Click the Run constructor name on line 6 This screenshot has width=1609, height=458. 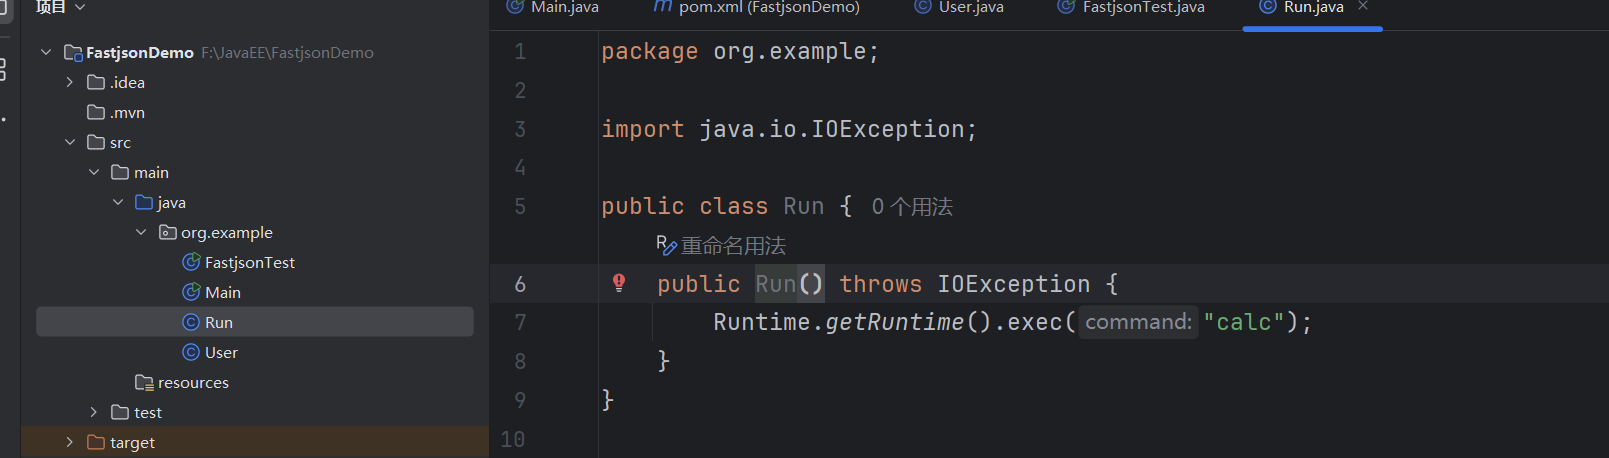776,285
